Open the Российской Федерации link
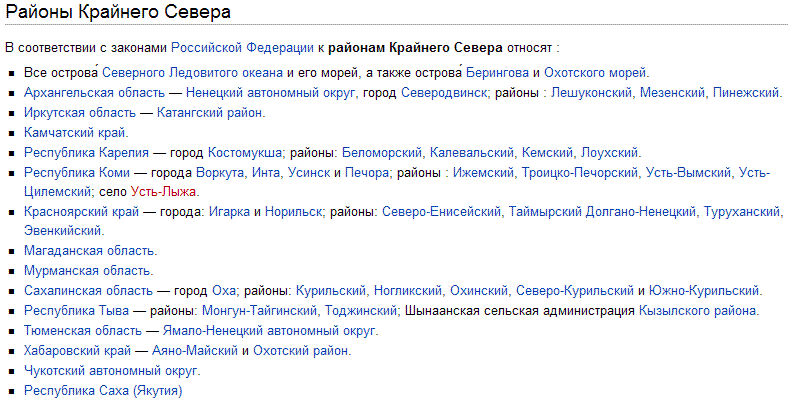Screen dimensions: 788x401 click(x=242, y=48)
